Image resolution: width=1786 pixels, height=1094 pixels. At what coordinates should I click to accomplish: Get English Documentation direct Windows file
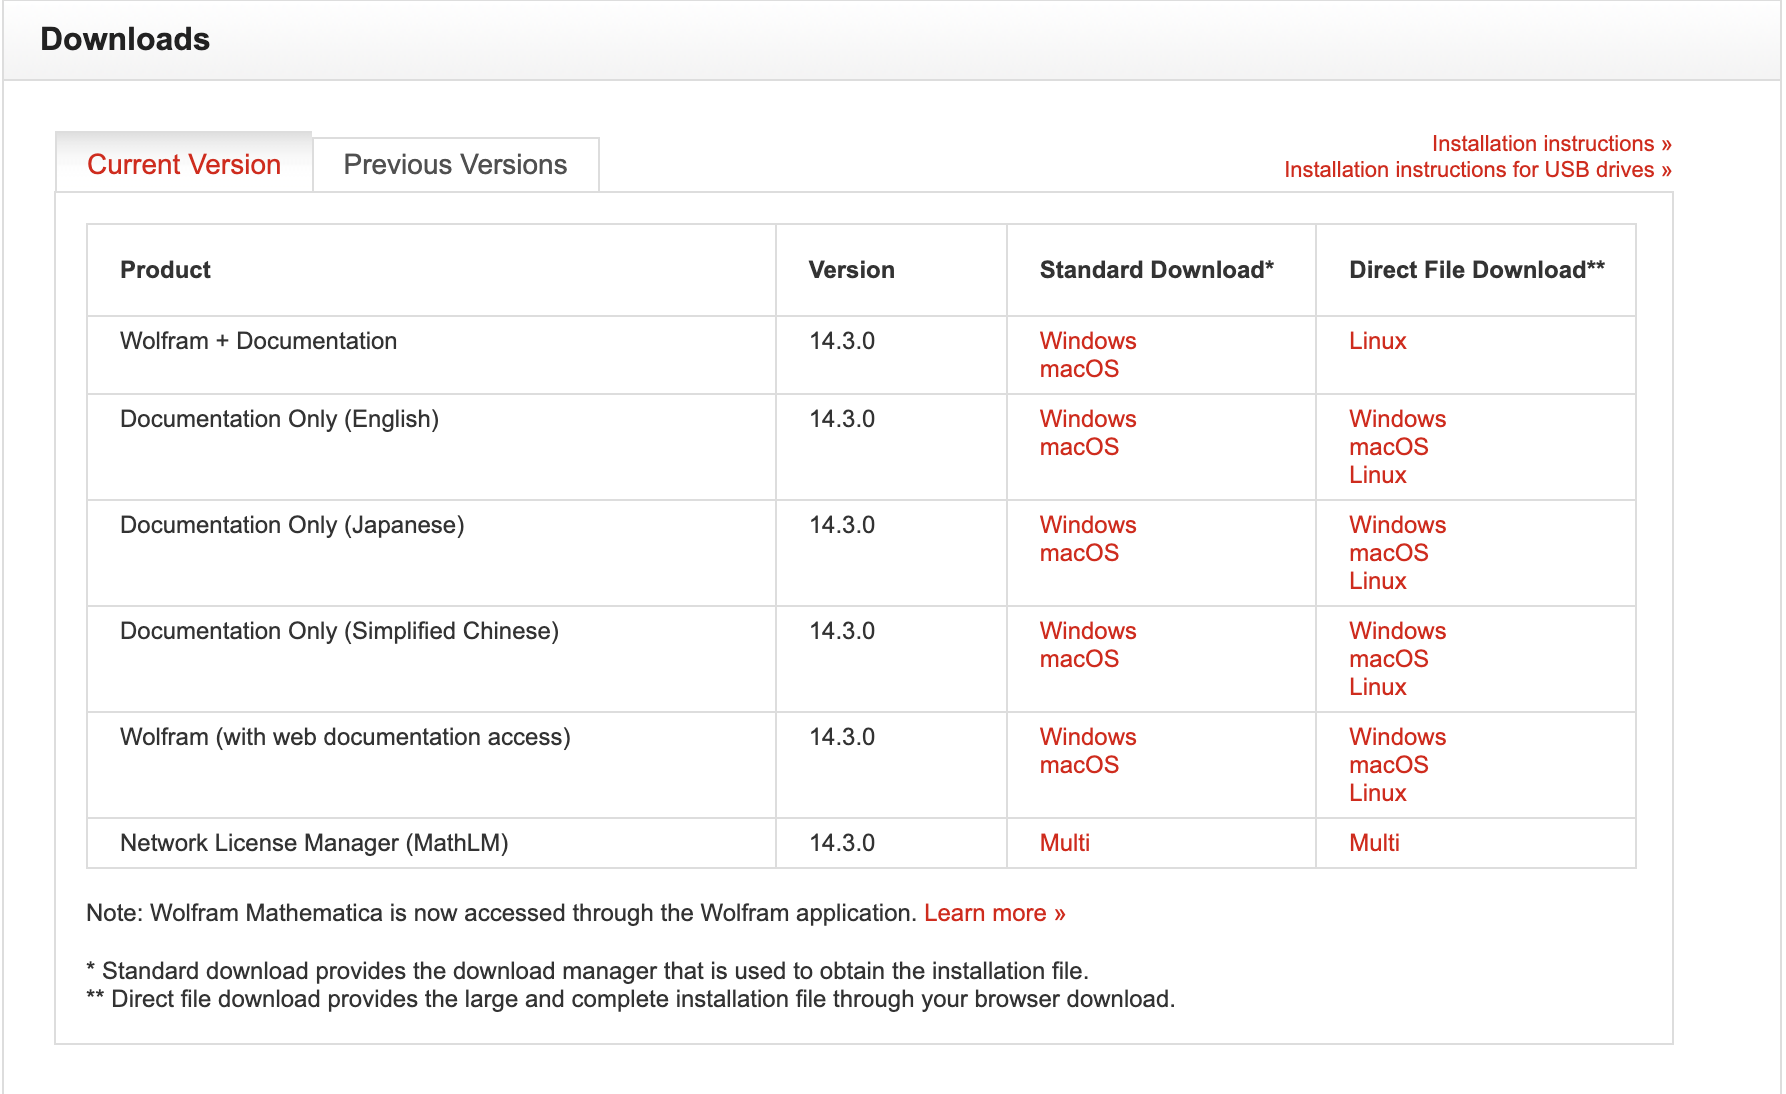(x=1397, y=419)
